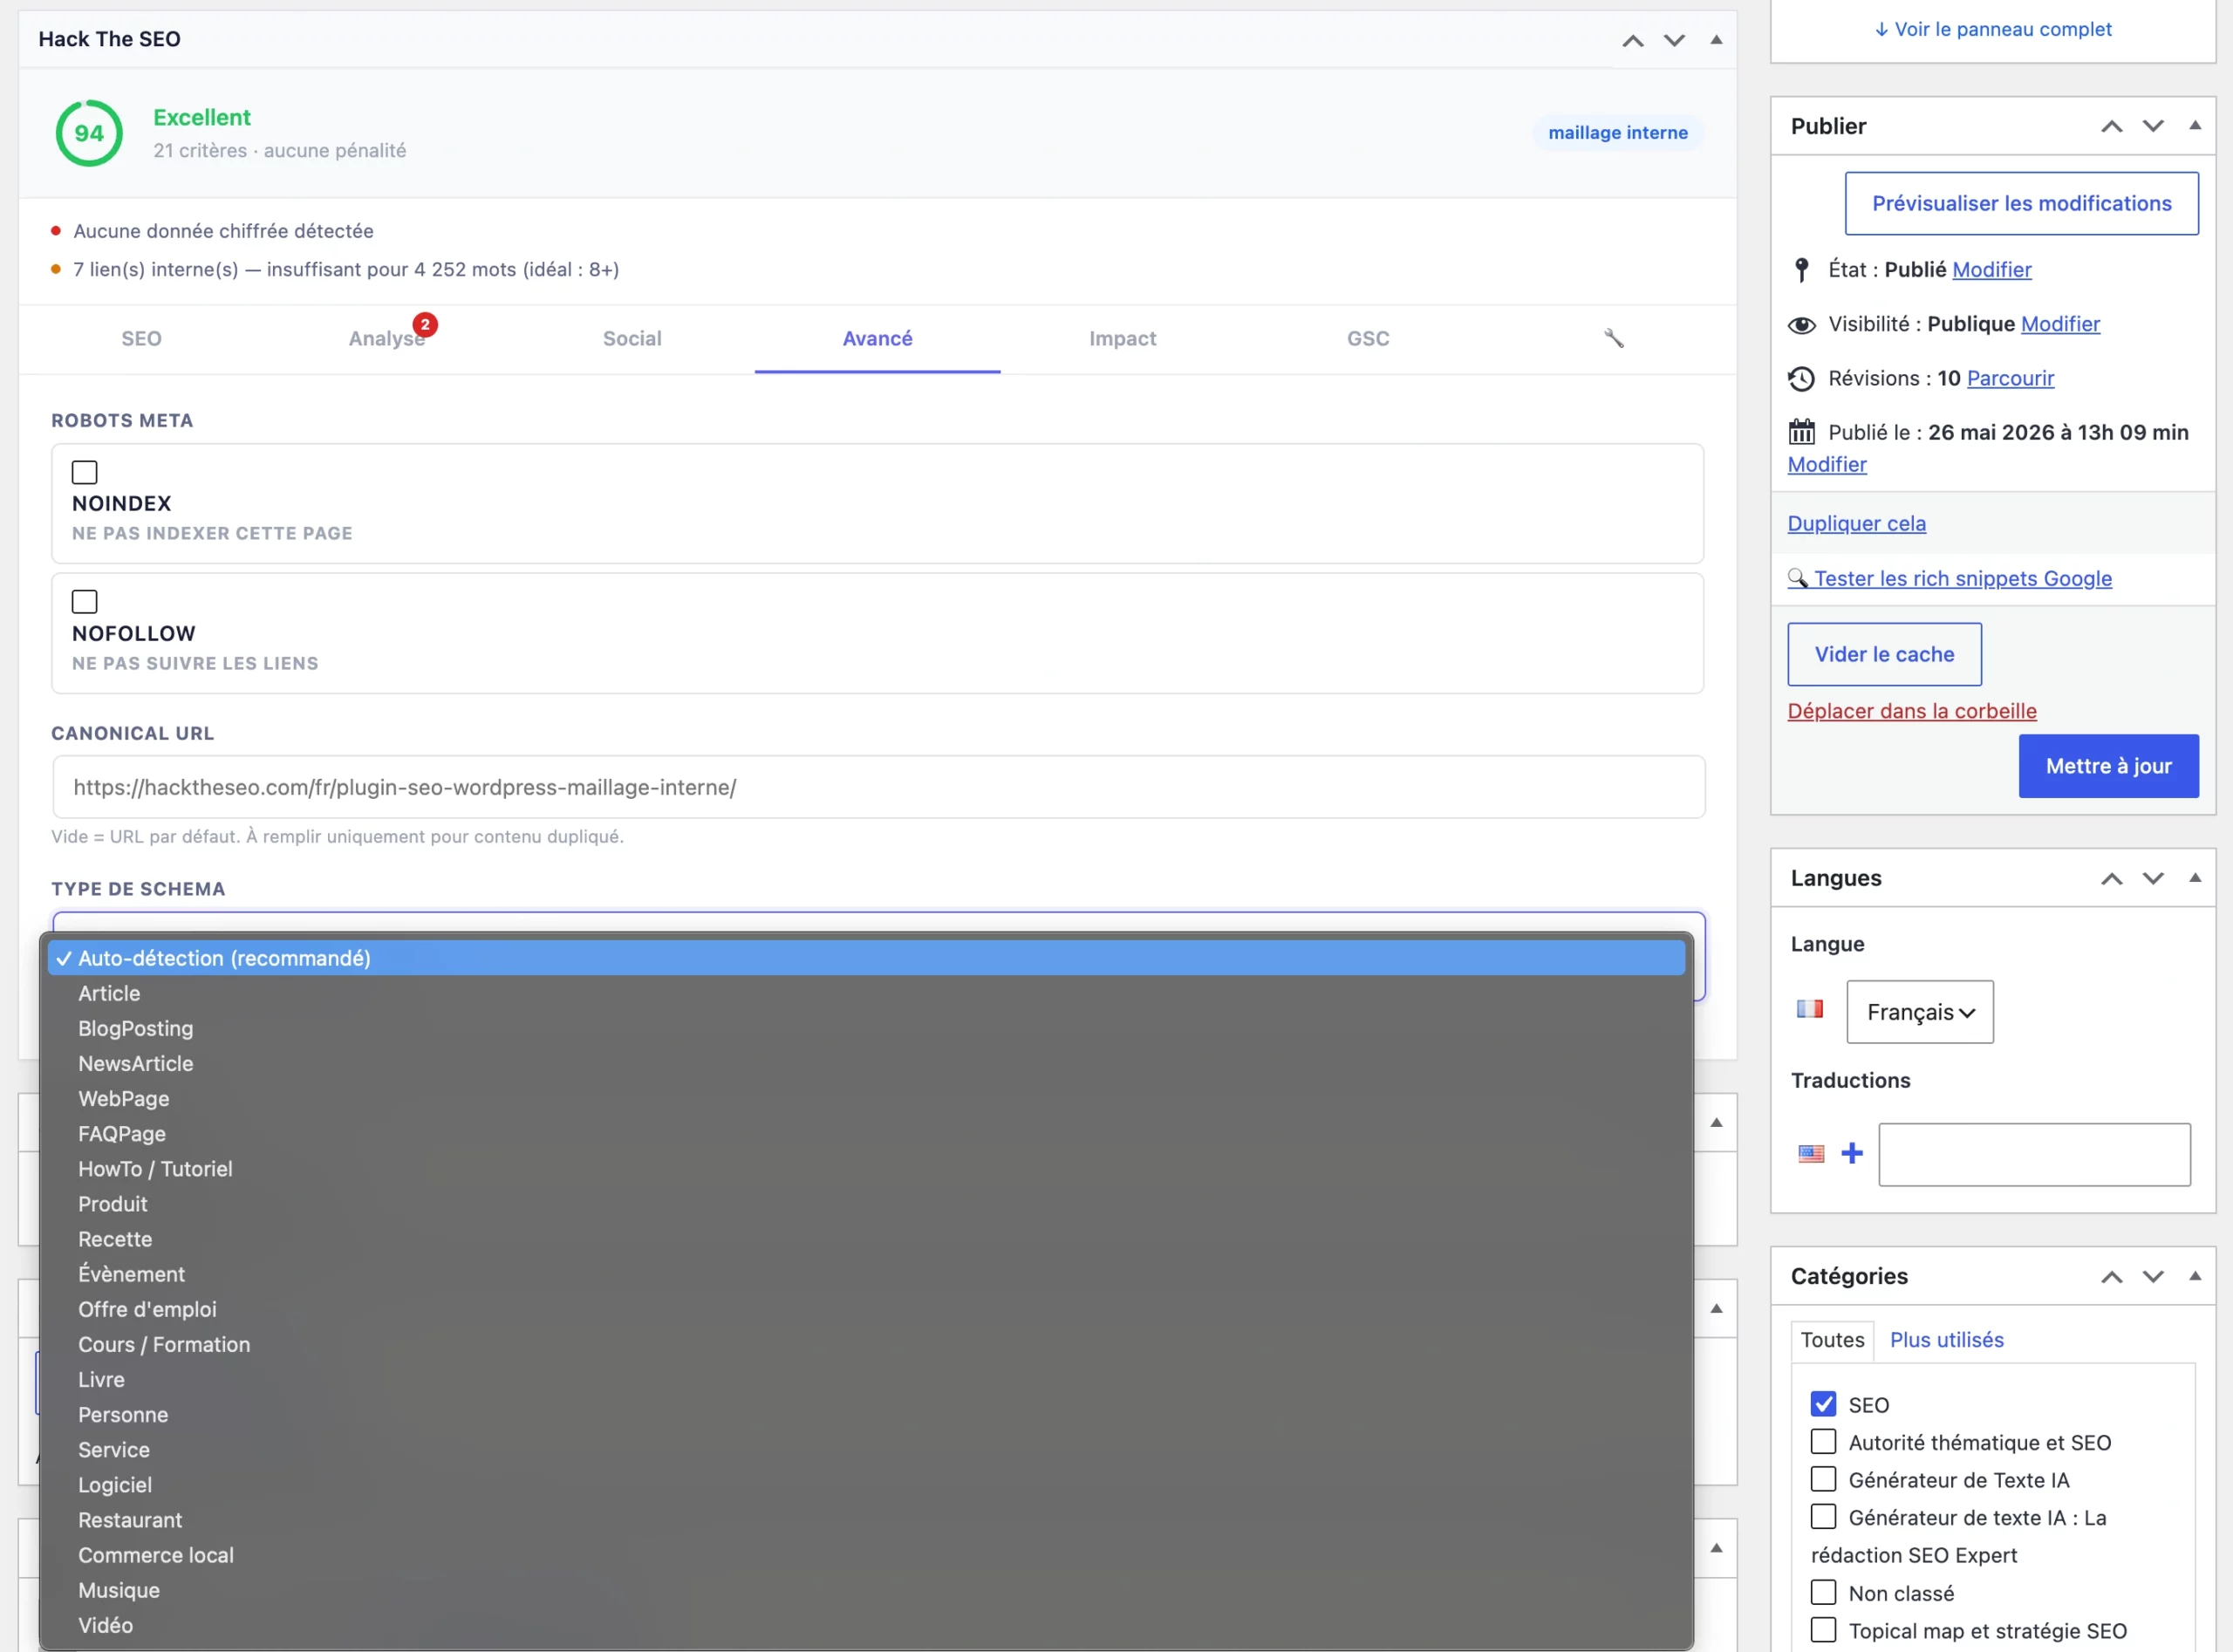
Task: Click the maillage interne keyword tag
Action: coord(1617,133)
